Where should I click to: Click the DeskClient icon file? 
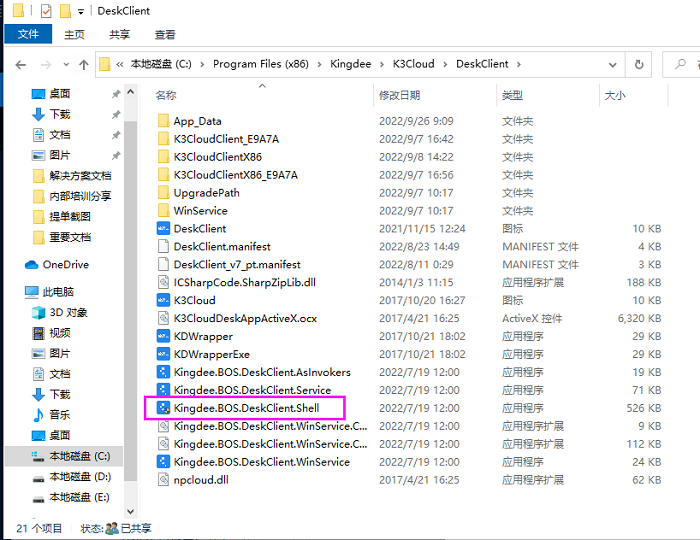point(199,228)
